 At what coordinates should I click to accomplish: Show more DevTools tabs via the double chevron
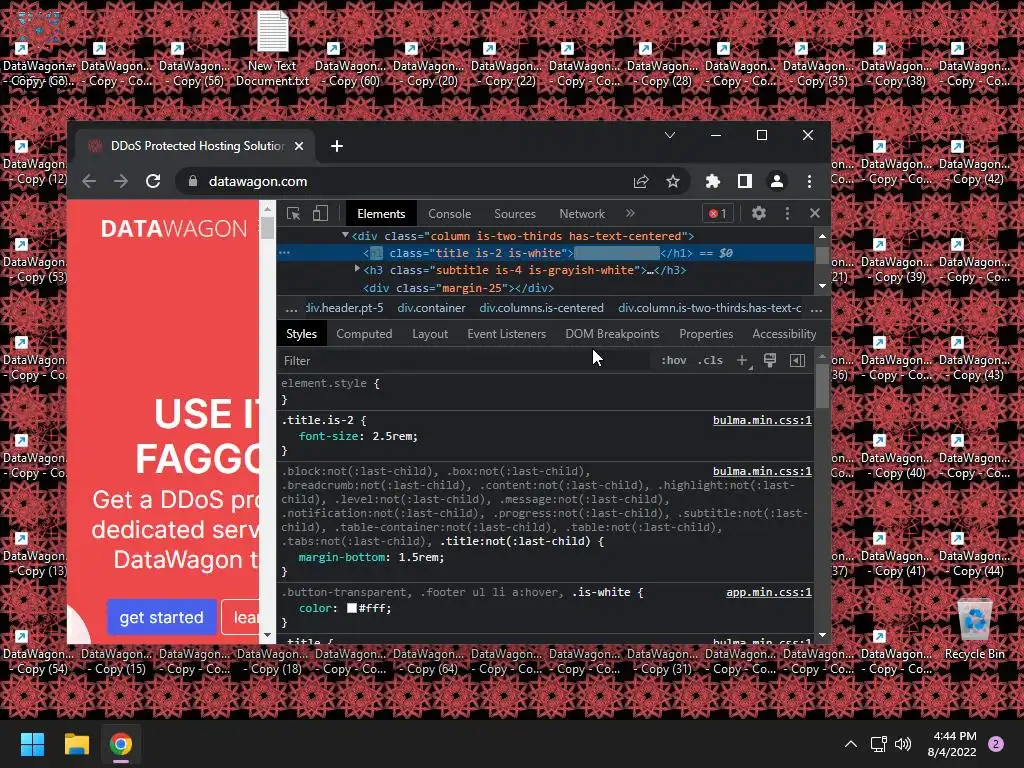(x=630, y=213)
